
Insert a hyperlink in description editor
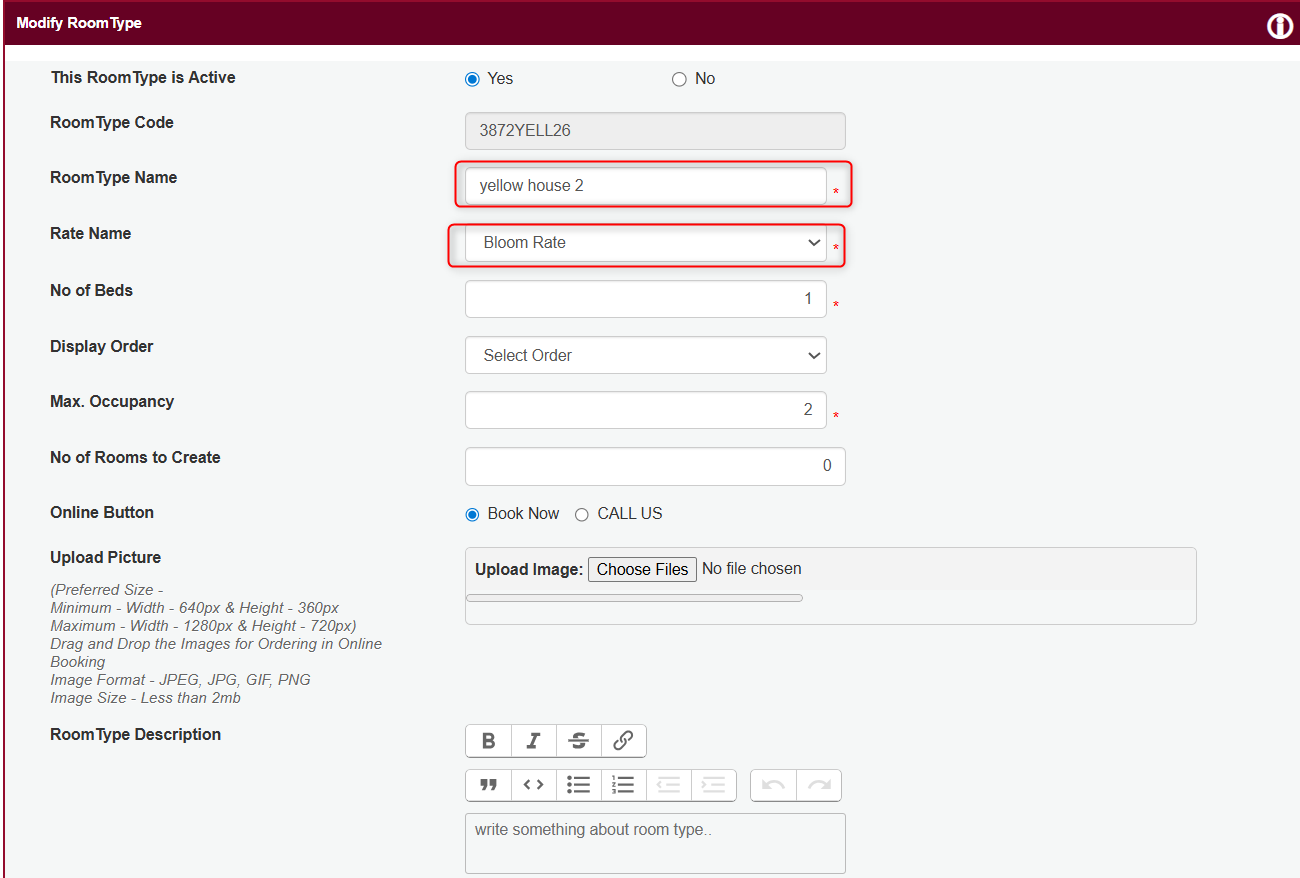(623, 741)
